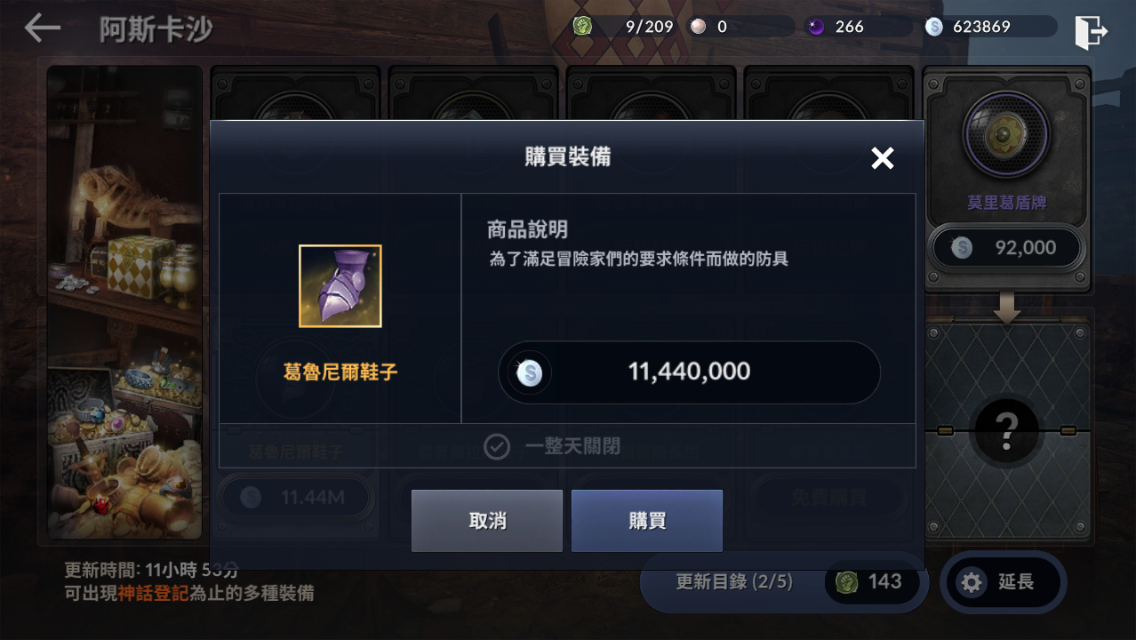Tap the silver coin balance icon
This screenshot has width=1136, height=640.
(934, 27)
